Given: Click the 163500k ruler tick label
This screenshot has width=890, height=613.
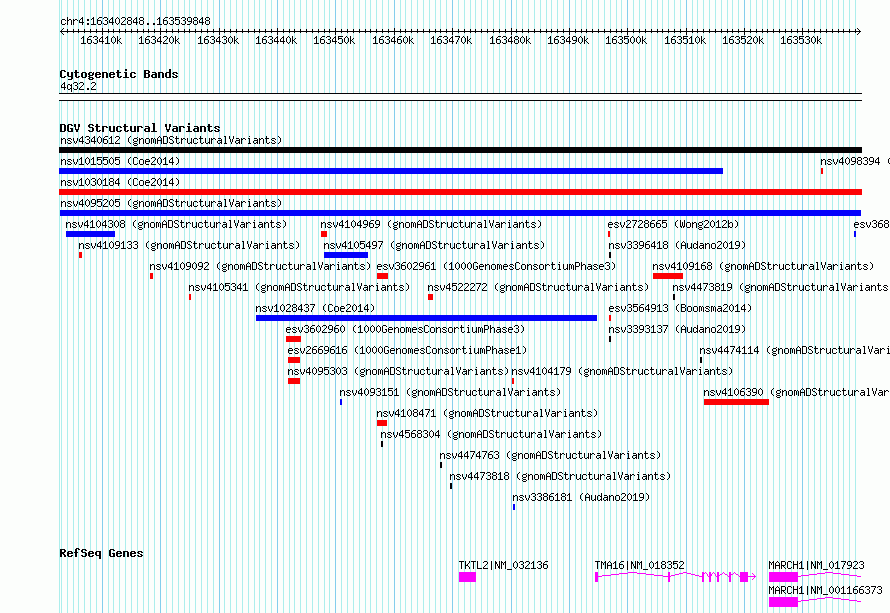Looking at the screenshot, I should [x=626, y=40].
